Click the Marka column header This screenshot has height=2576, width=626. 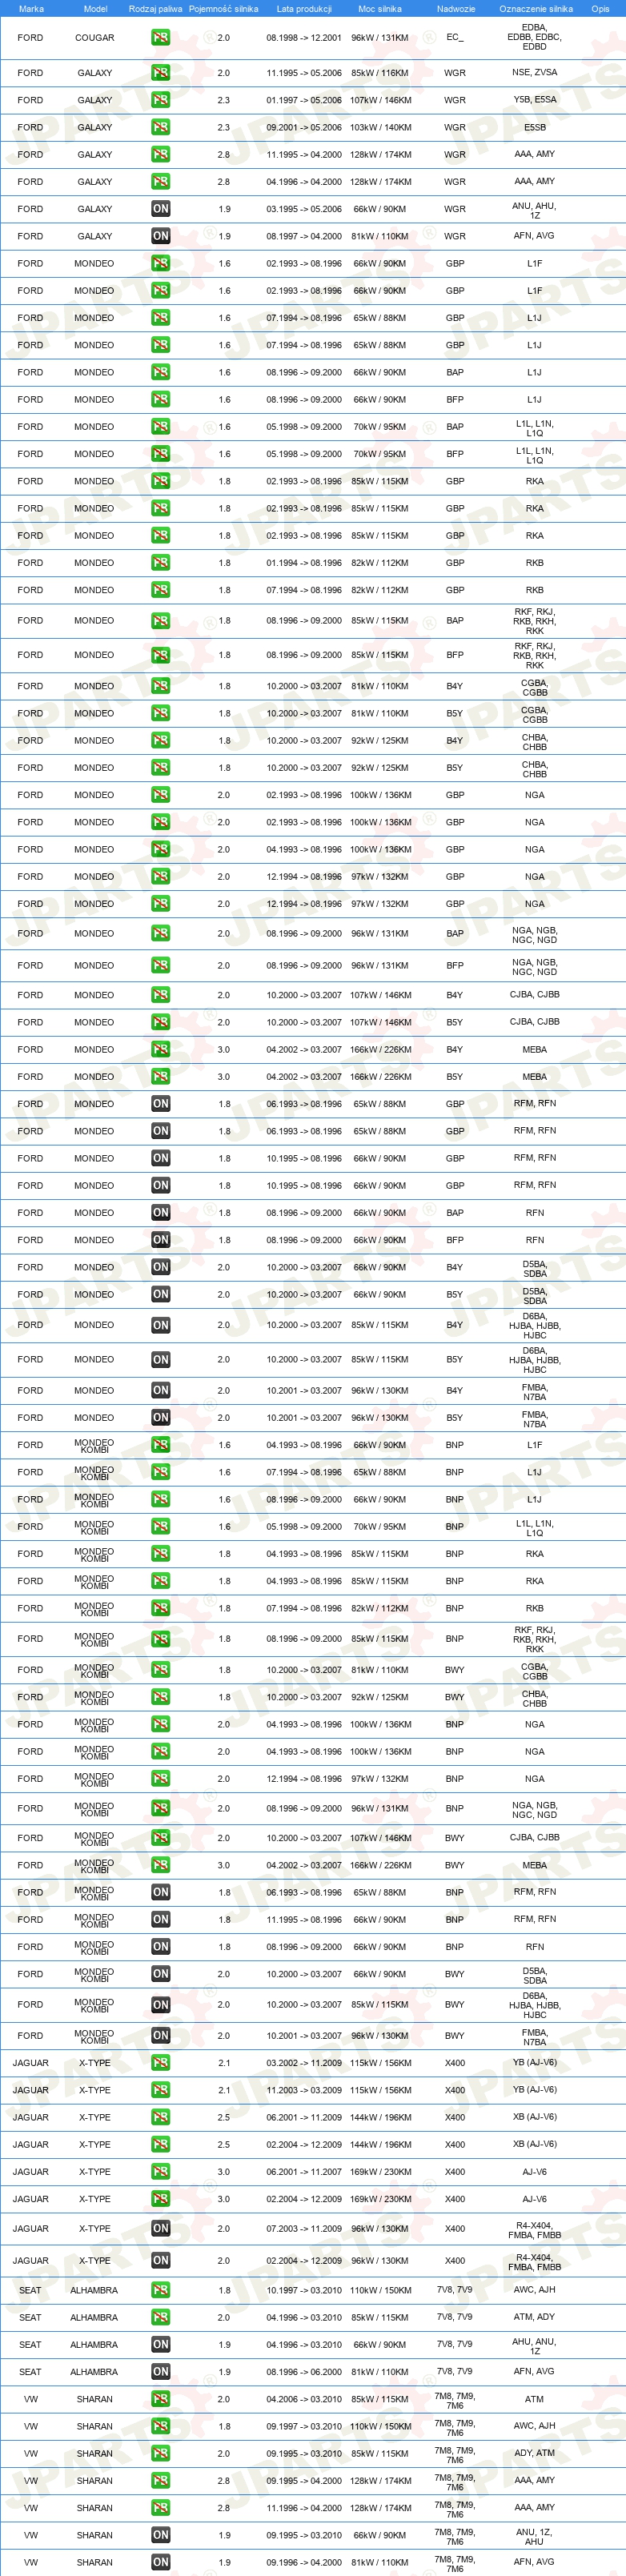click(31, 9)
